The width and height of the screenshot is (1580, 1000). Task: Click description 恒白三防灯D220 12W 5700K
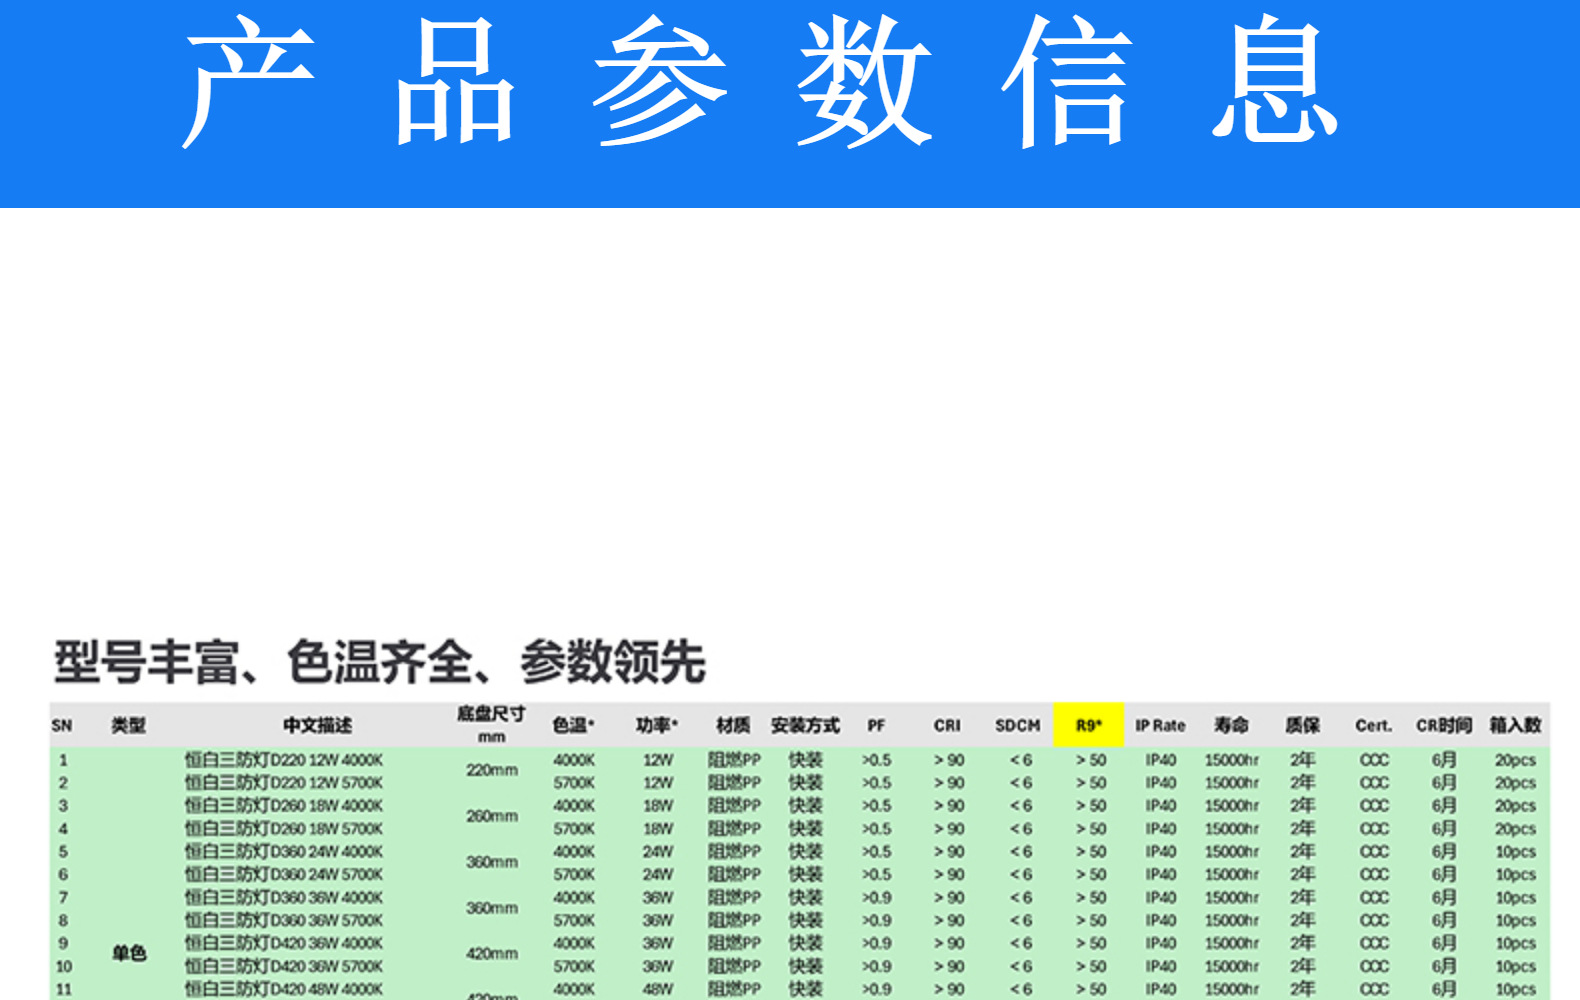284,783
